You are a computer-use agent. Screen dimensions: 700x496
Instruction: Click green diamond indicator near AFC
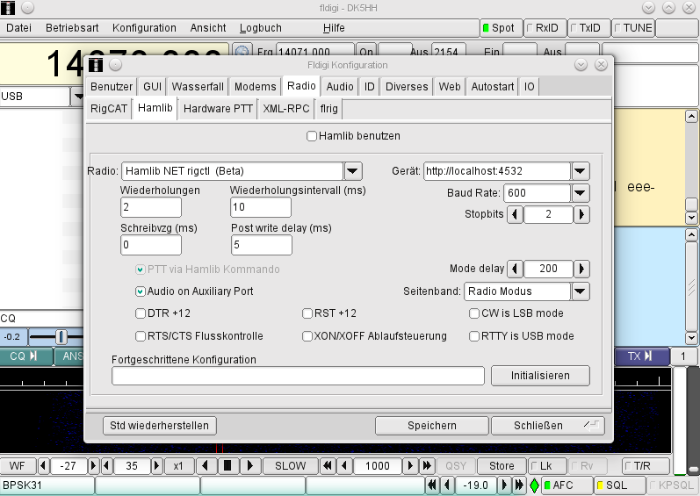pos(534,485)
